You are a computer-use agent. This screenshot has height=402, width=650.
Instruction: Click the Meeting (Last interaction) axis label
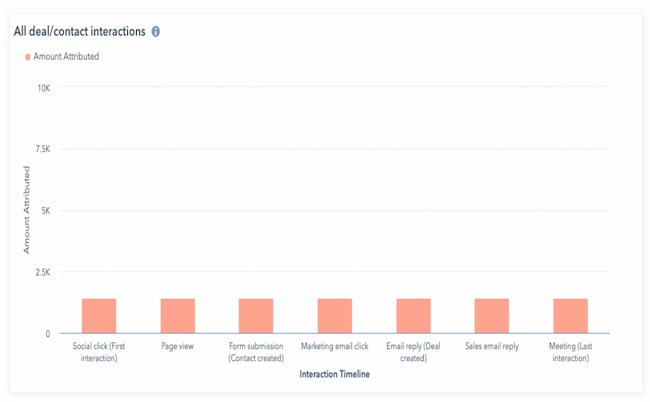[x=570, y=351]
